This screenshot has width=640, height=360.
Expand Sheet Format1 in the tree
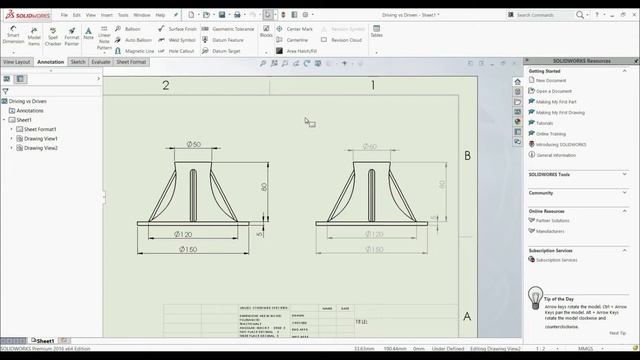click(x=11, y=129)
